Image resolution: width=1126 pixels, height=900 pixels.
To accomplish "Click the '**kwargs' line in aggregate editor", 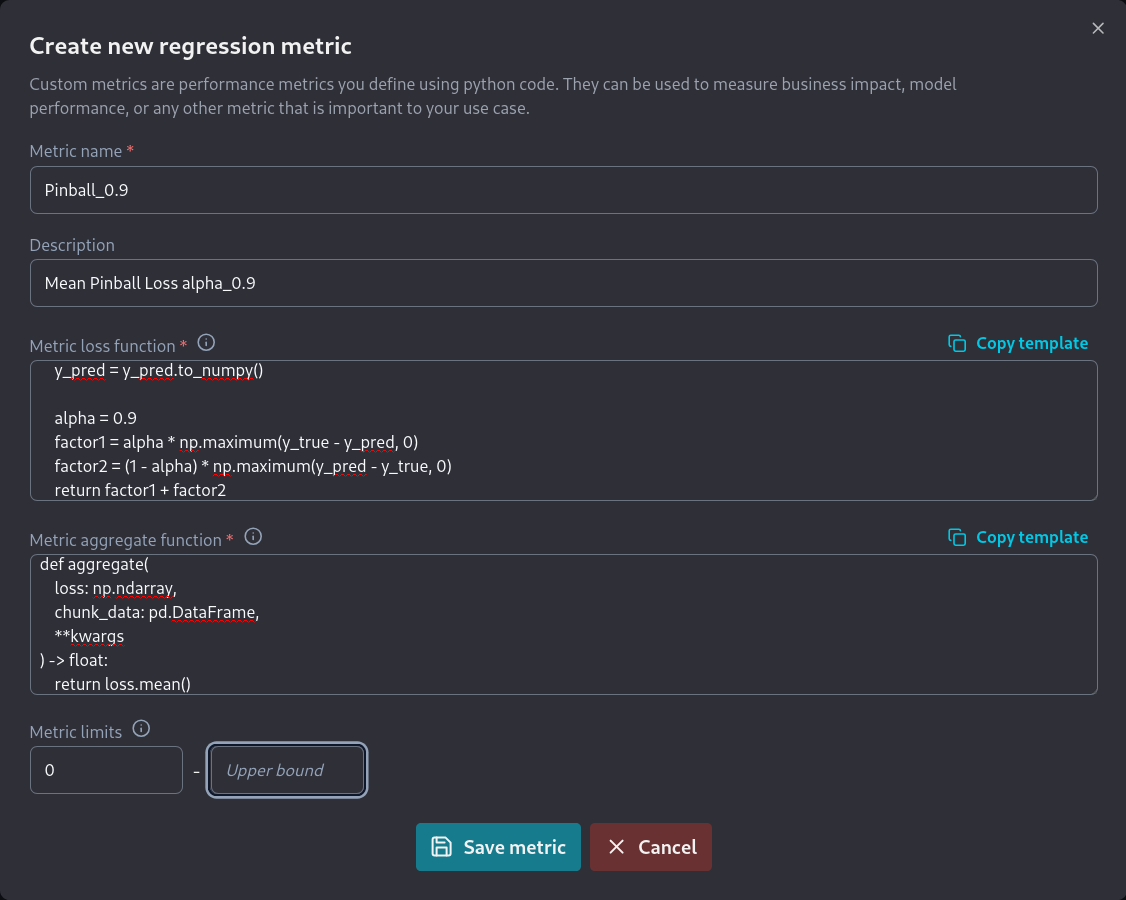I will 89,636.
